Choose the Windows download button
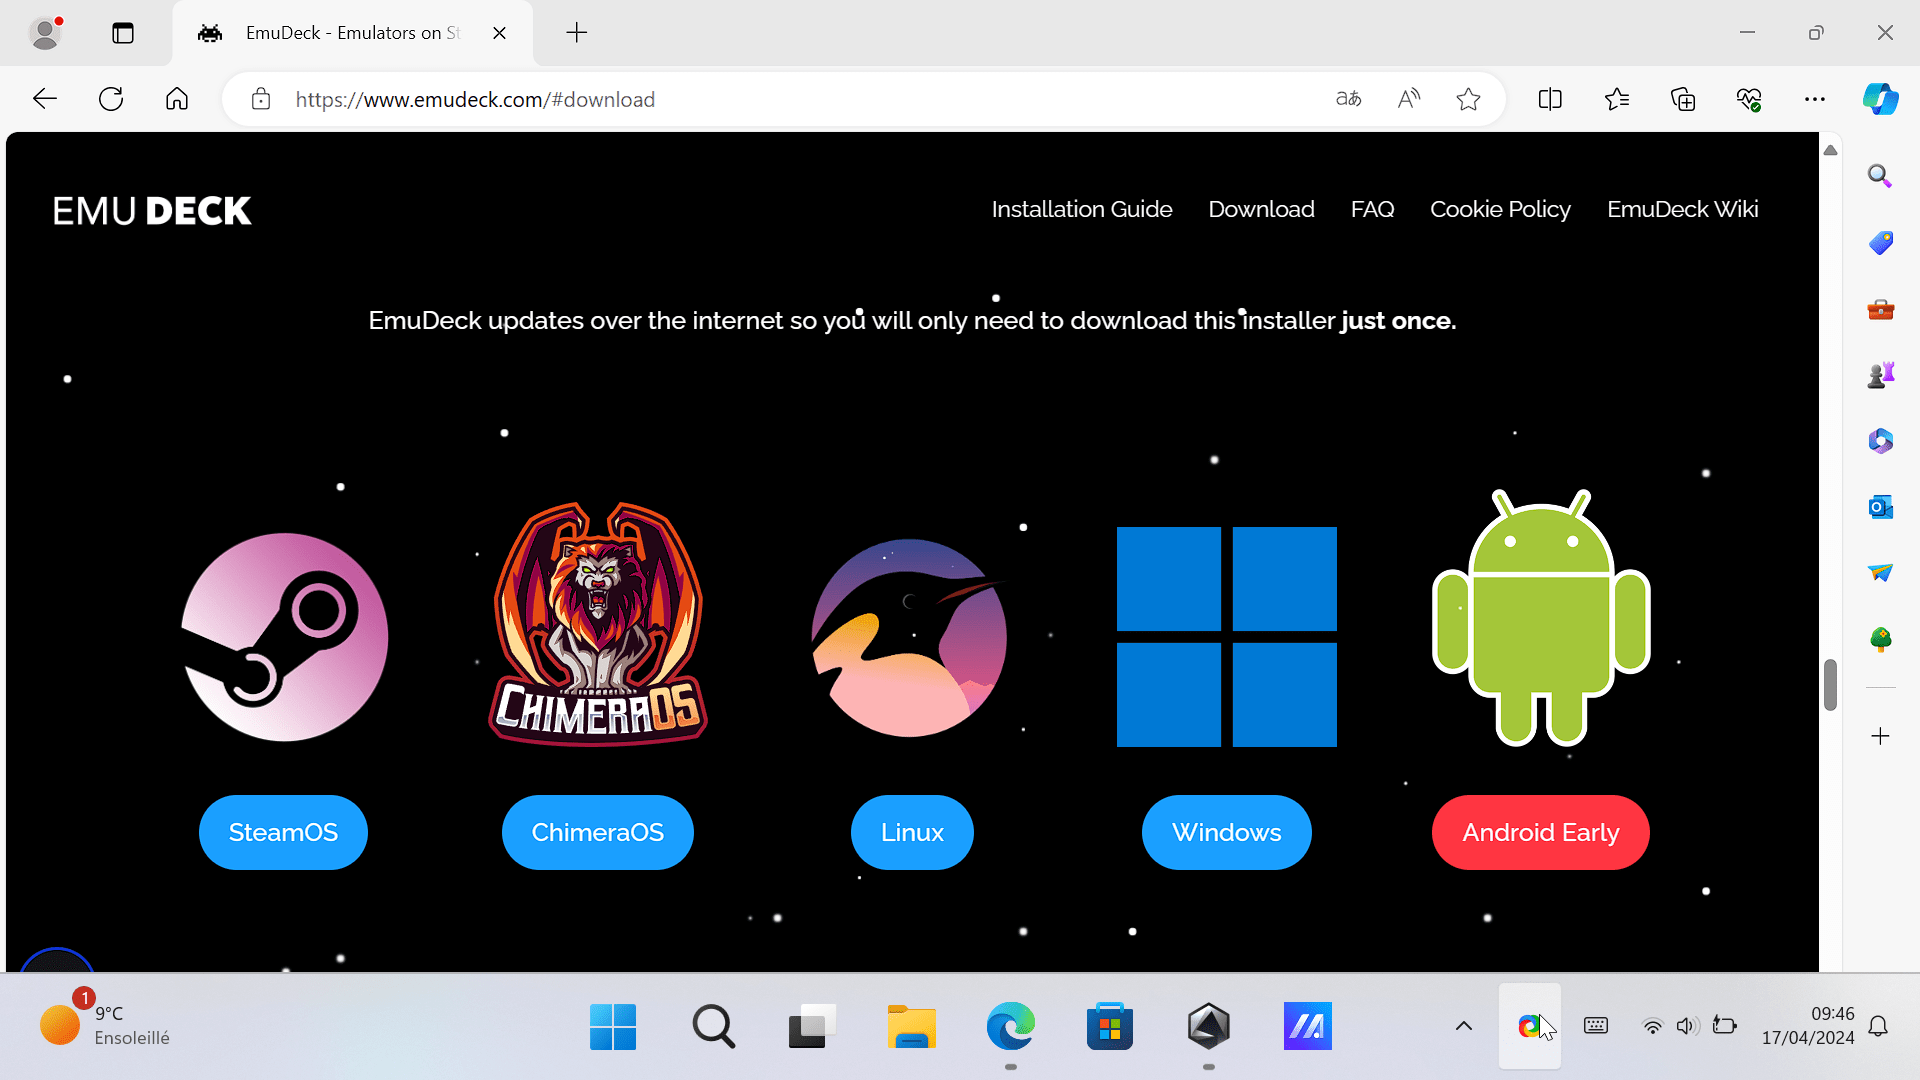This screenshot has height=1080, width=1920. pyautogui.click(x=1227, y=832)
